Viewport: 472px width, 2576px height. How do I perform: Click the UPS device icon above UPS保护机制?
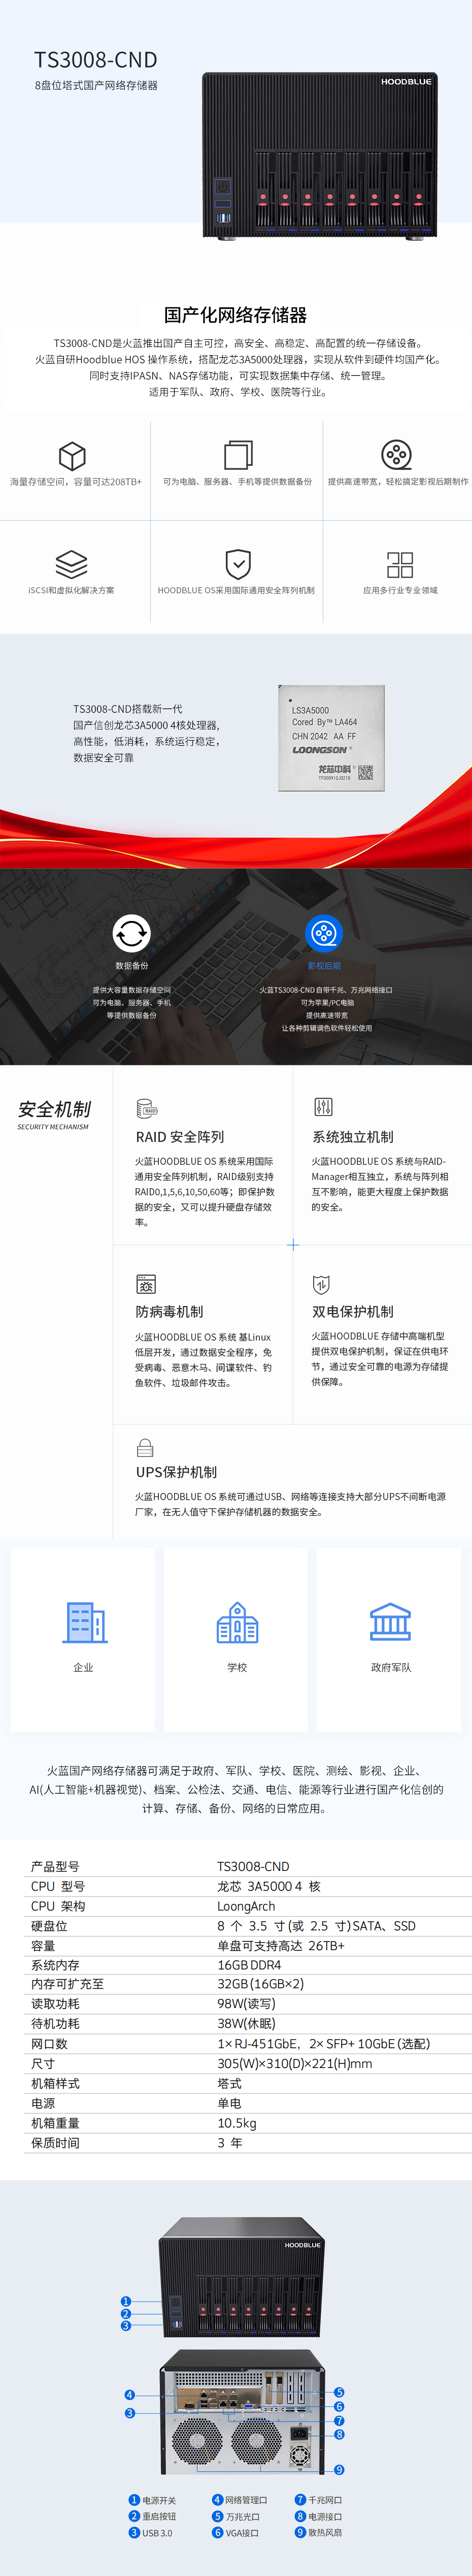coord(145,1447)
